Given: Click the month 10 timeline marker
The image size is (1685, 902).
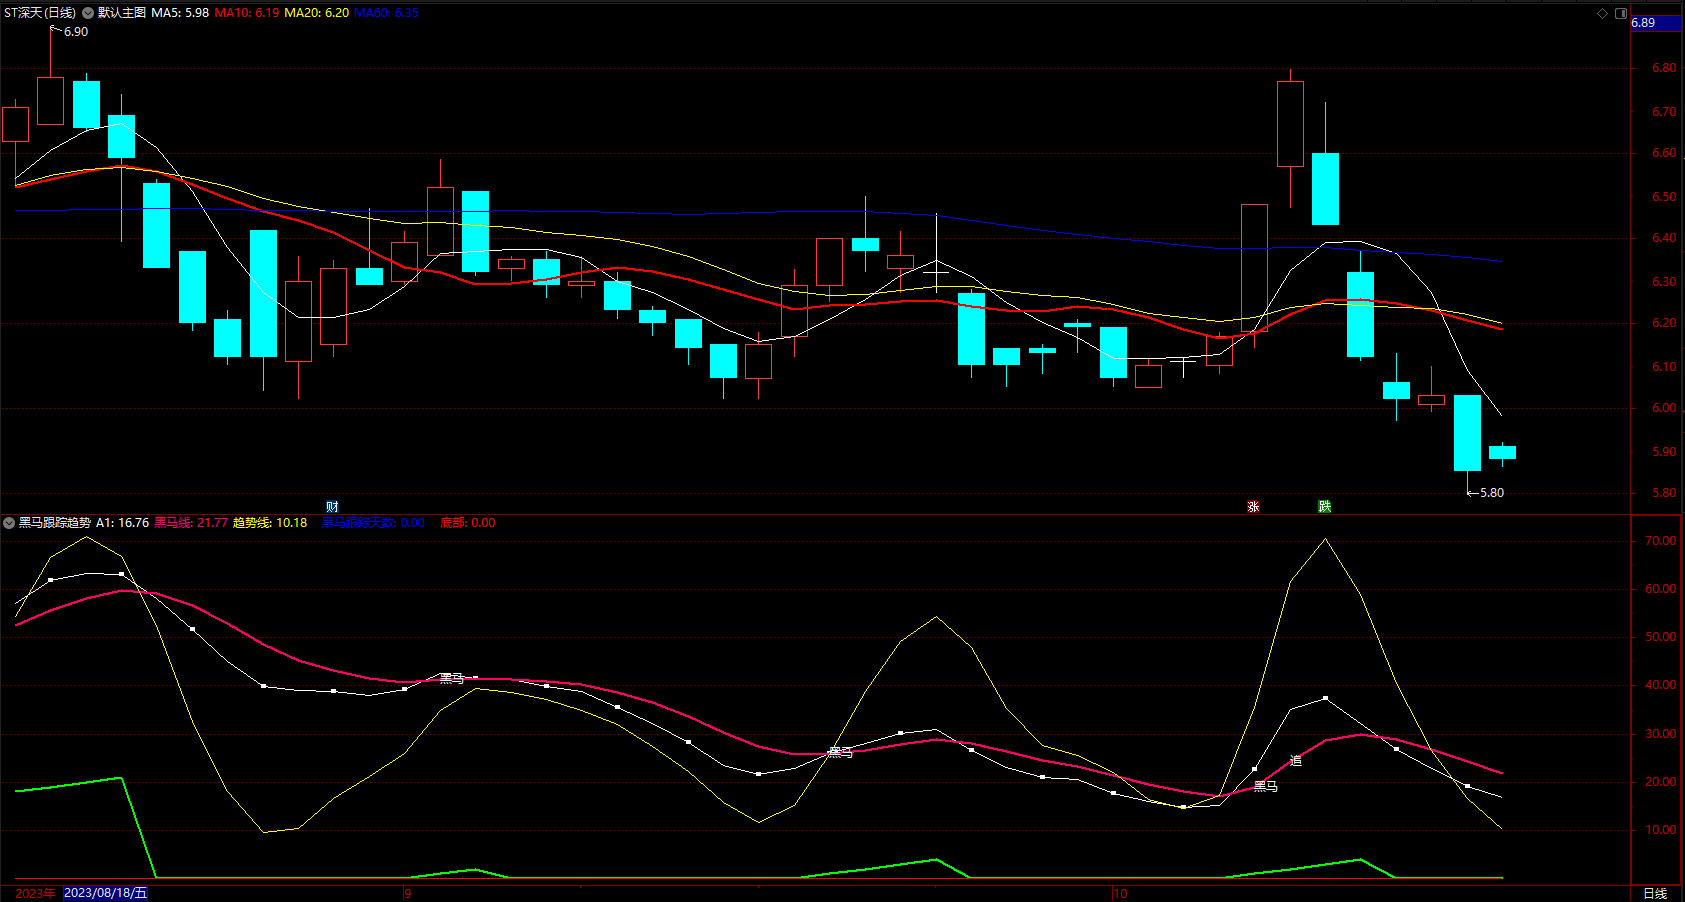Looking at the screenshot, I should tap(1120, 893).
